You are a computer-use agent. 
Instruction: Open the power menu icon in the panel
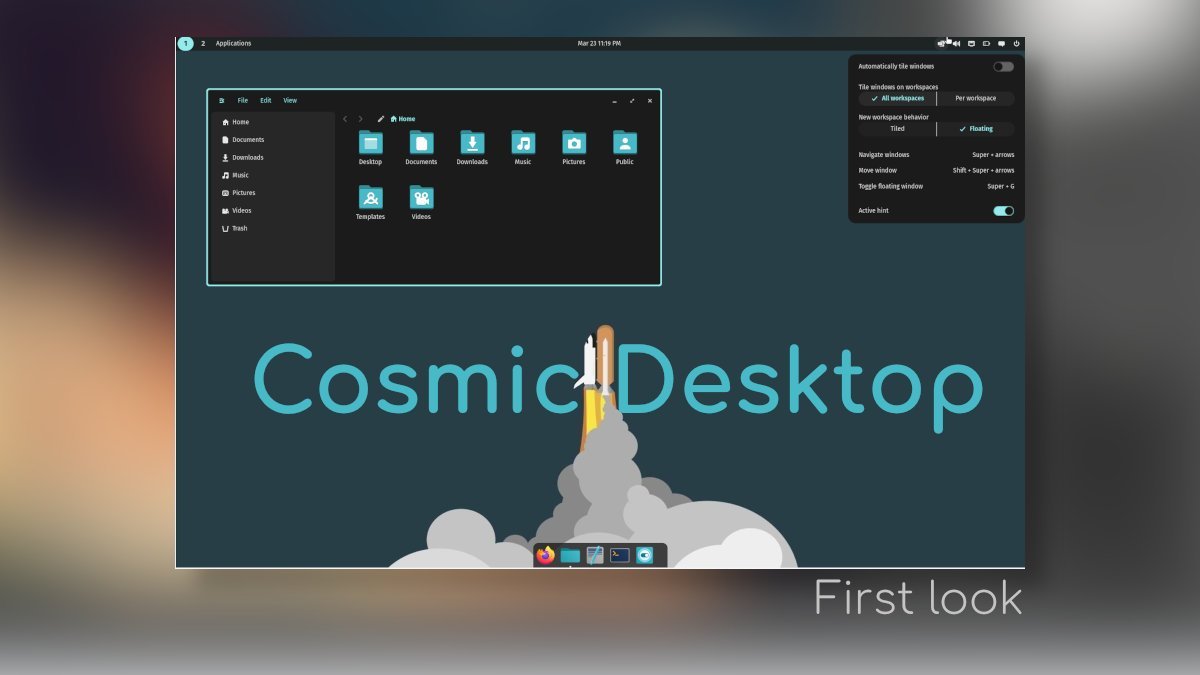tap(1016, 43)
